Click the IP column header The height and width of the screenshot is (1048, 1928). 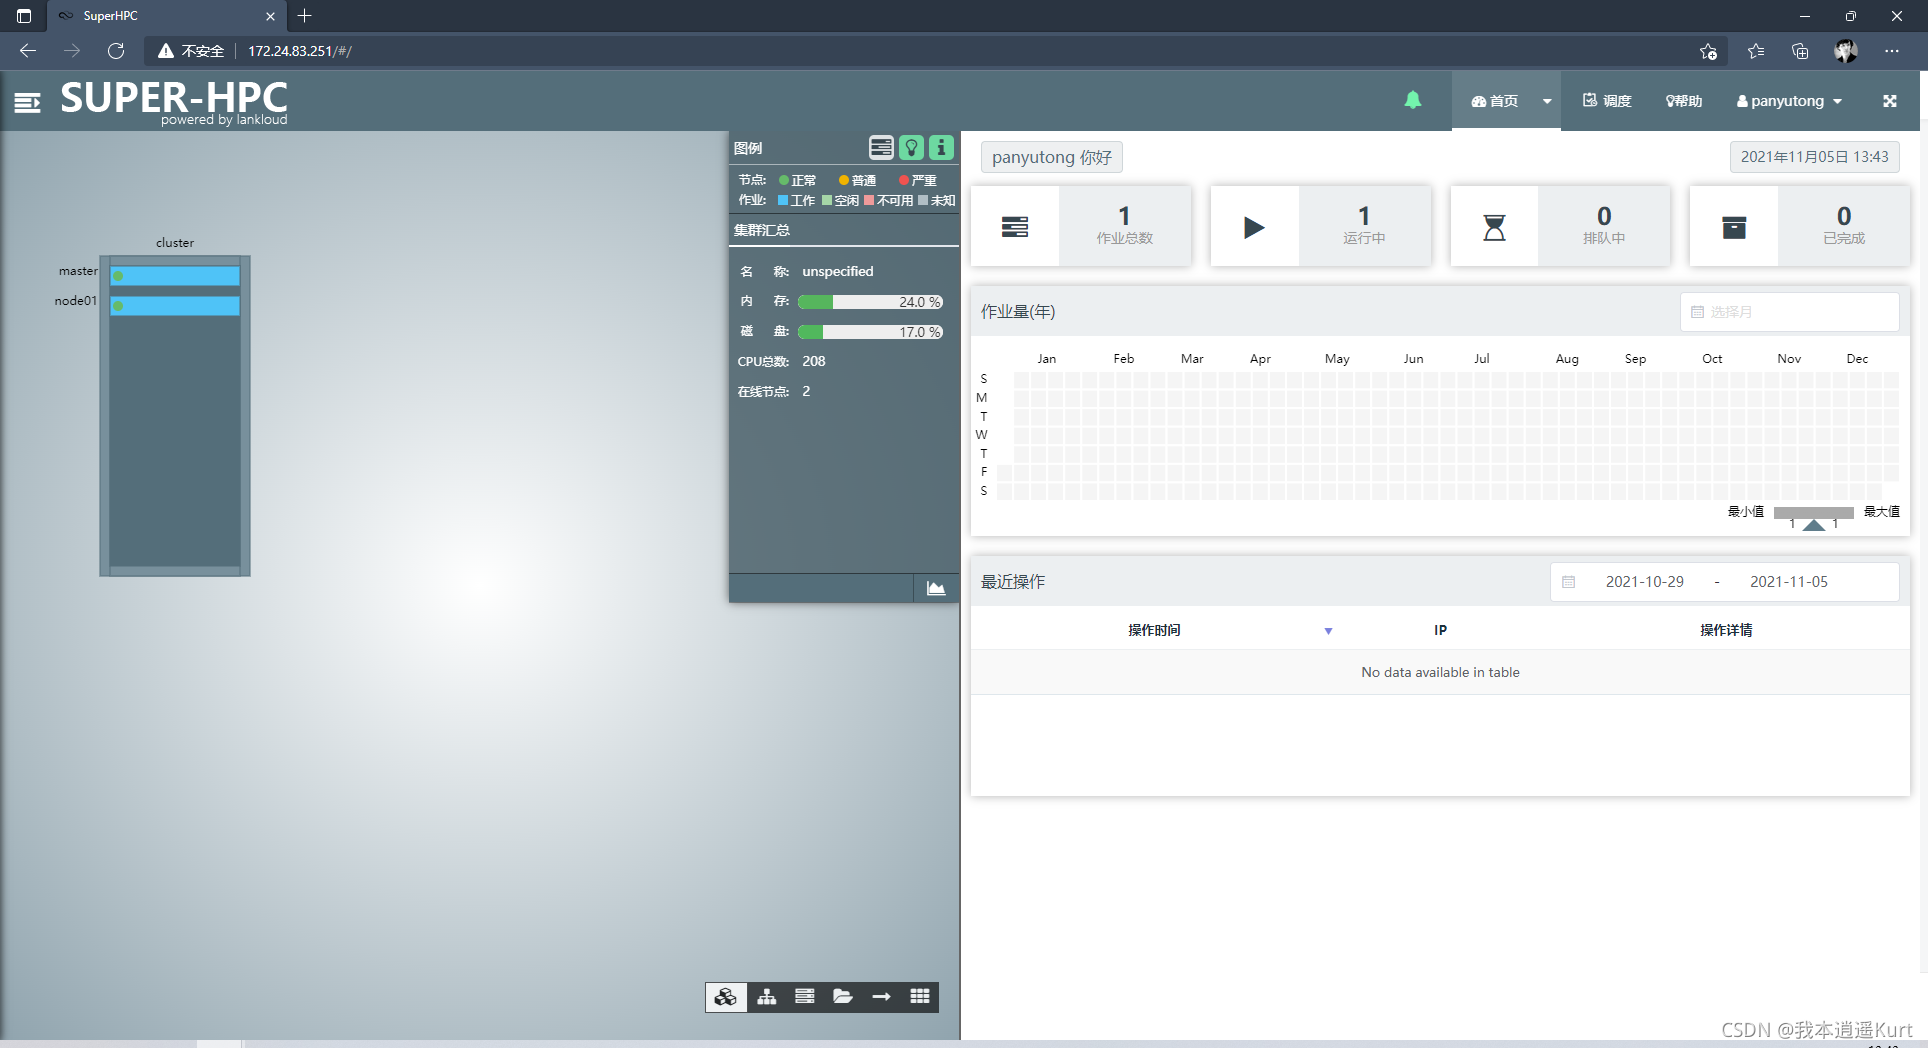point(1440,630)
